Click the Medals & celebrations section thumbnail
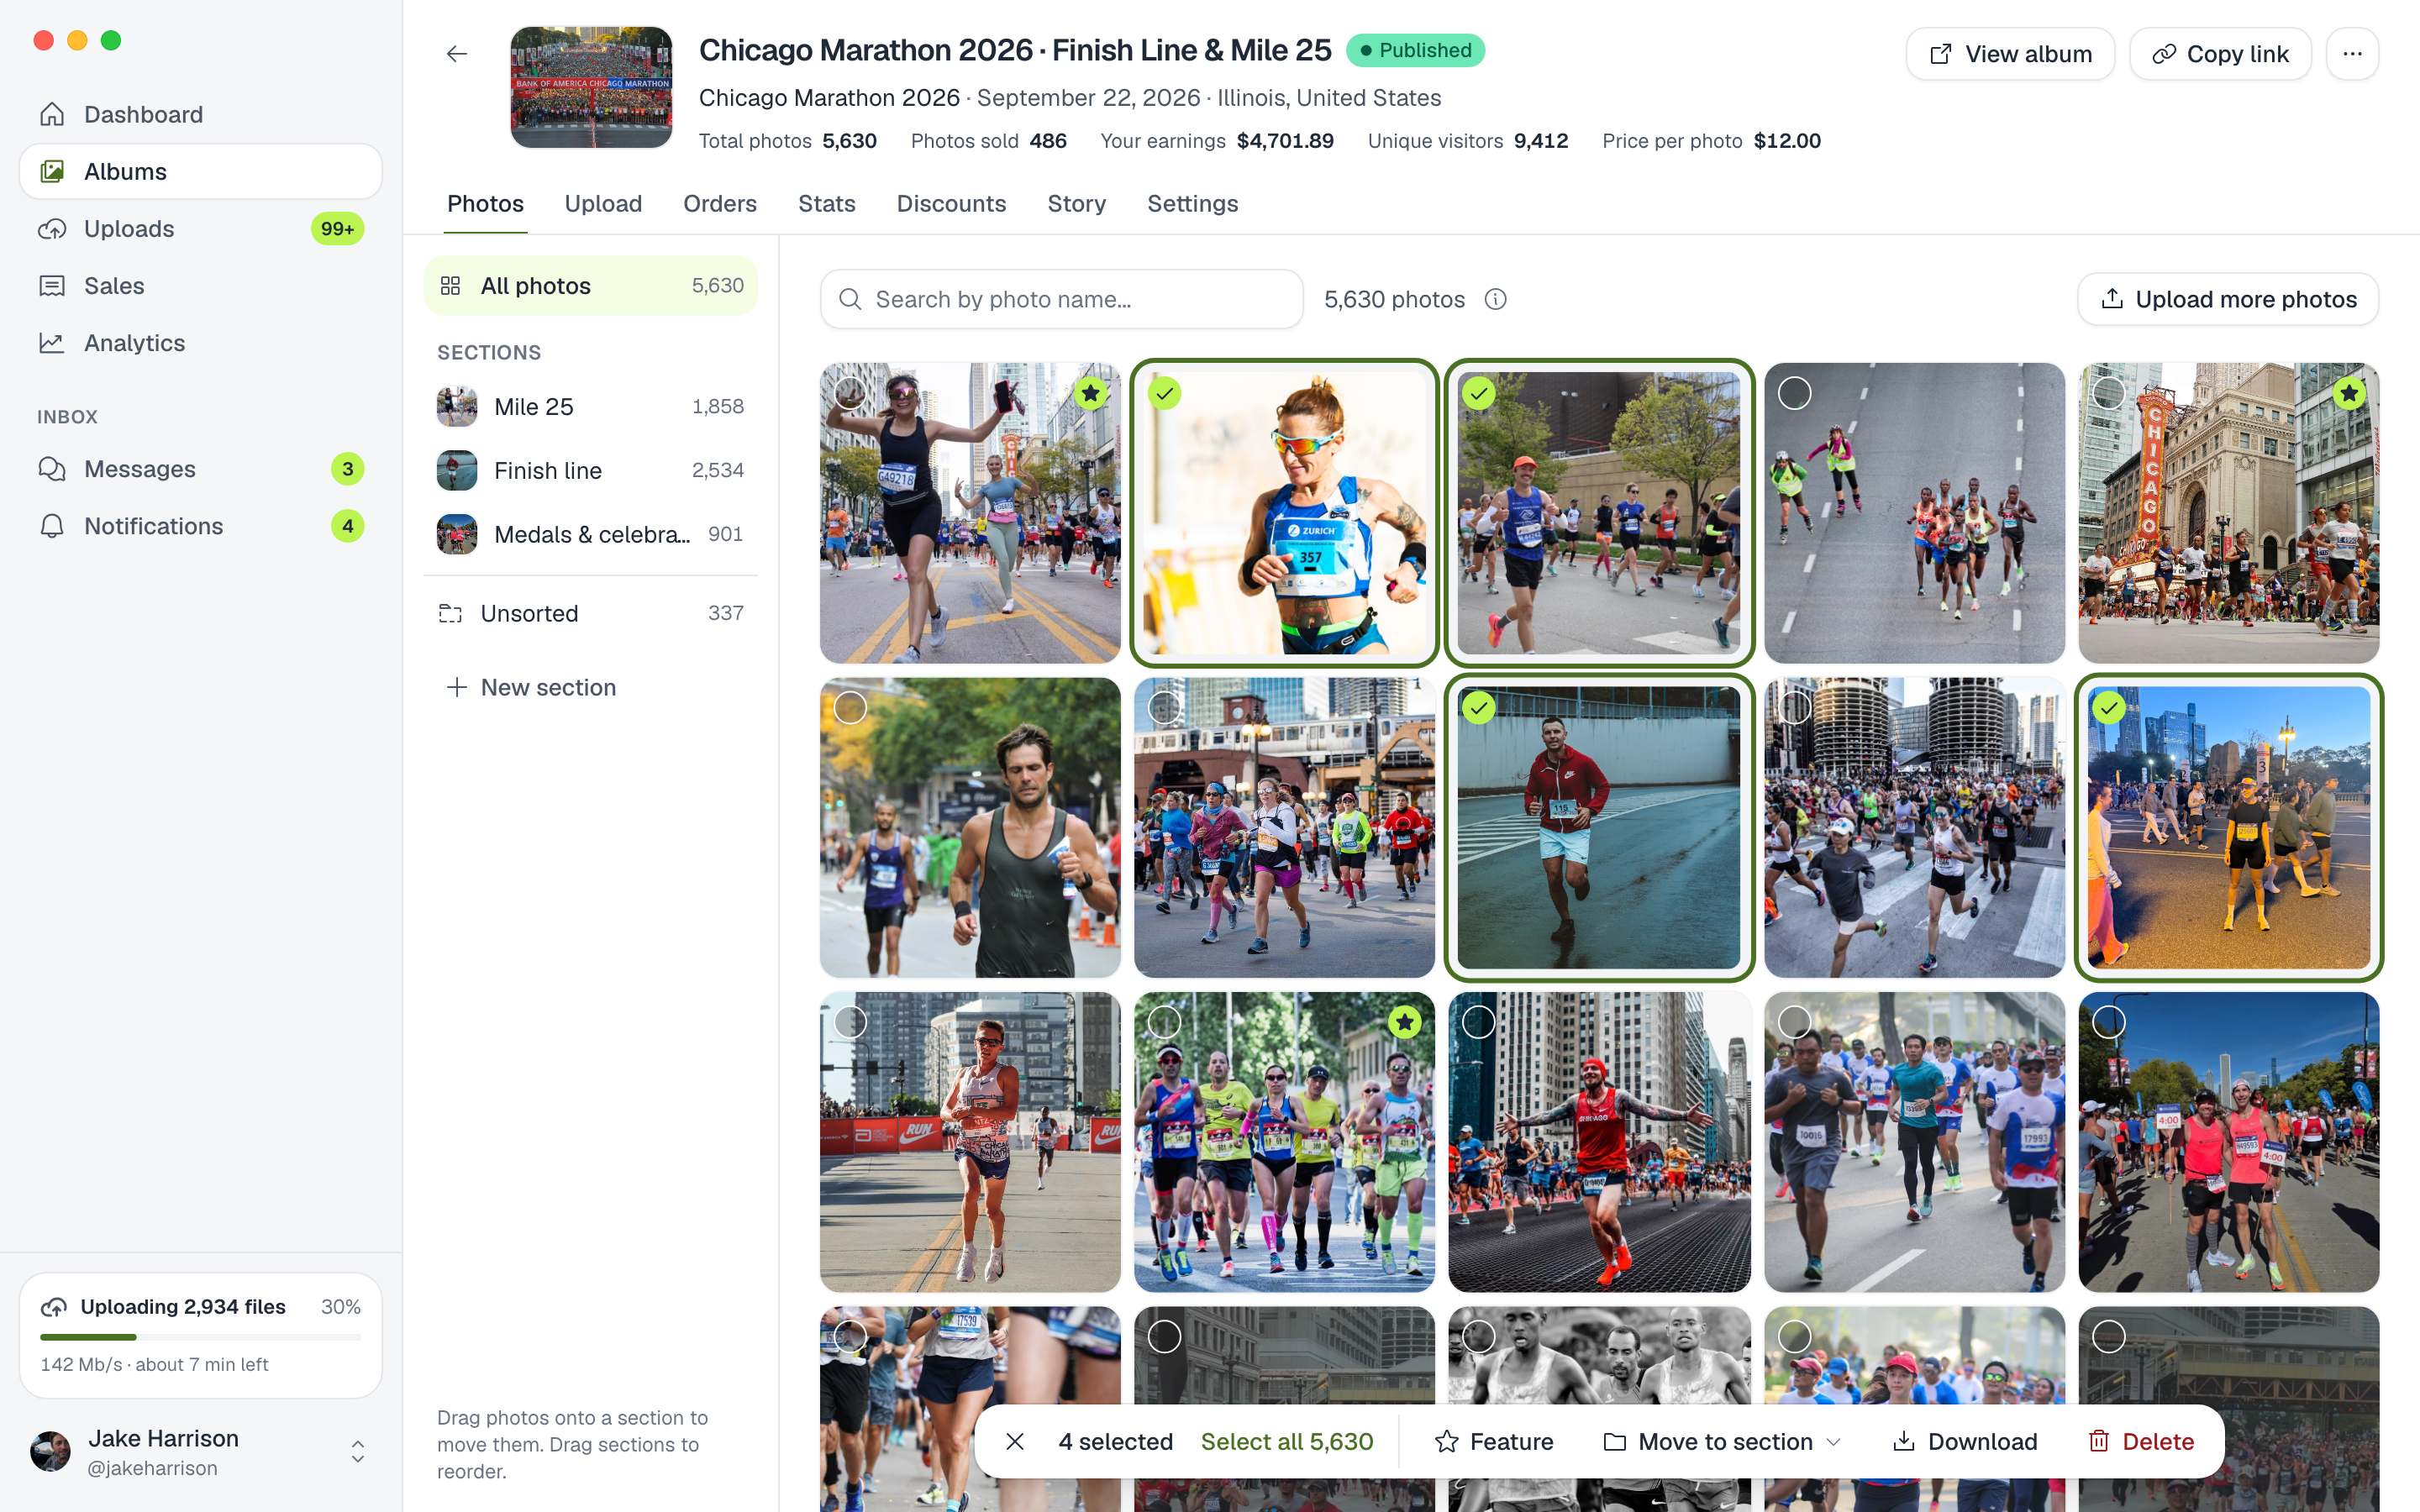The height and width of the screenshot is (1512, 2420). (457, 535)
